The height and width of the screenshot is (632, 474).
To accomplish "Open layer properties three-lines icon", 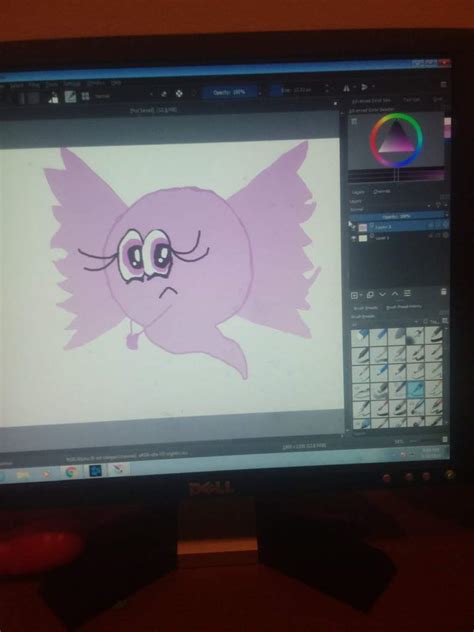I will 407,293.
